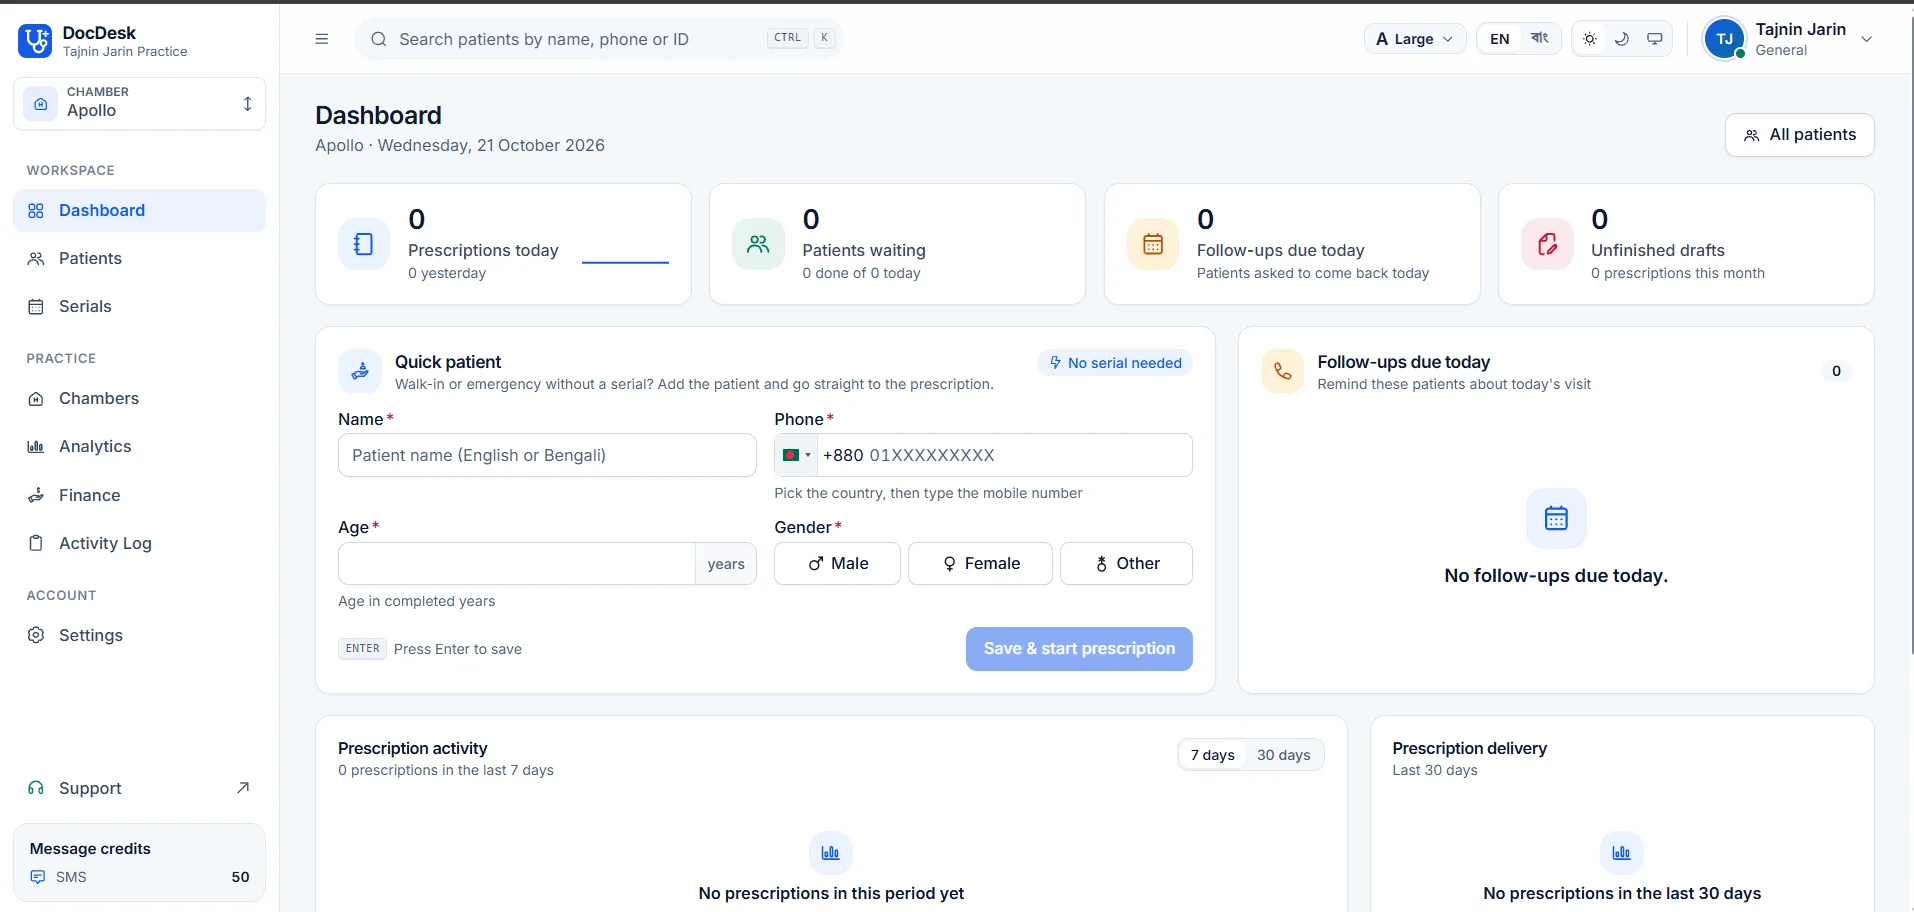Select the 7 days activity tab

tap(1213, 755)
